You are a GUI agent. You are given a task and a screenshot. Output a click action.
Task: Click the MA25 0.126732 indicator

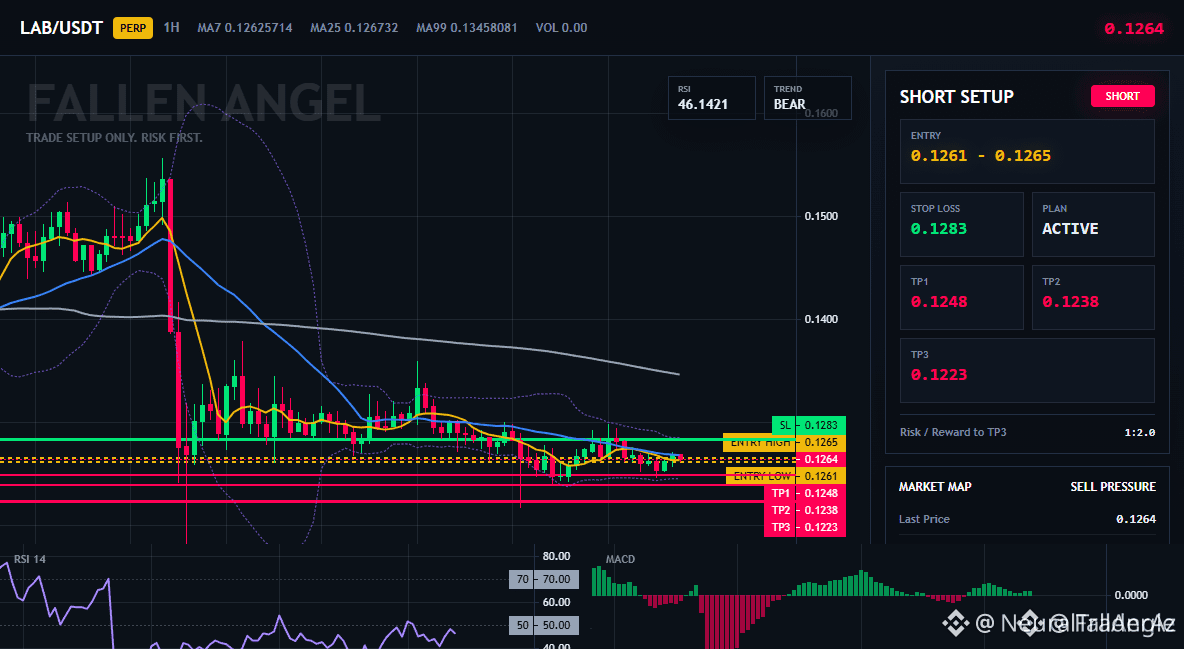(354, 28)
